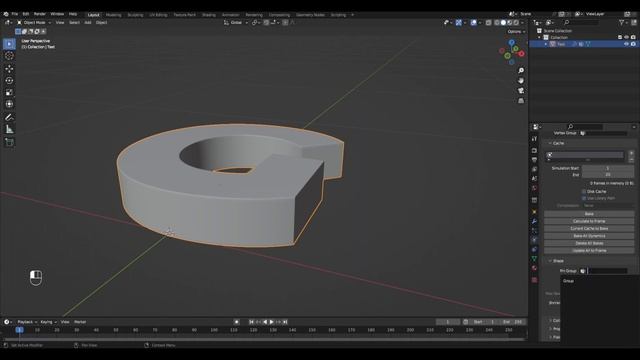Select the Rotate tool
Image resolution: width=640 pixels, height=360 pixels.
click(x=9, y=80)
